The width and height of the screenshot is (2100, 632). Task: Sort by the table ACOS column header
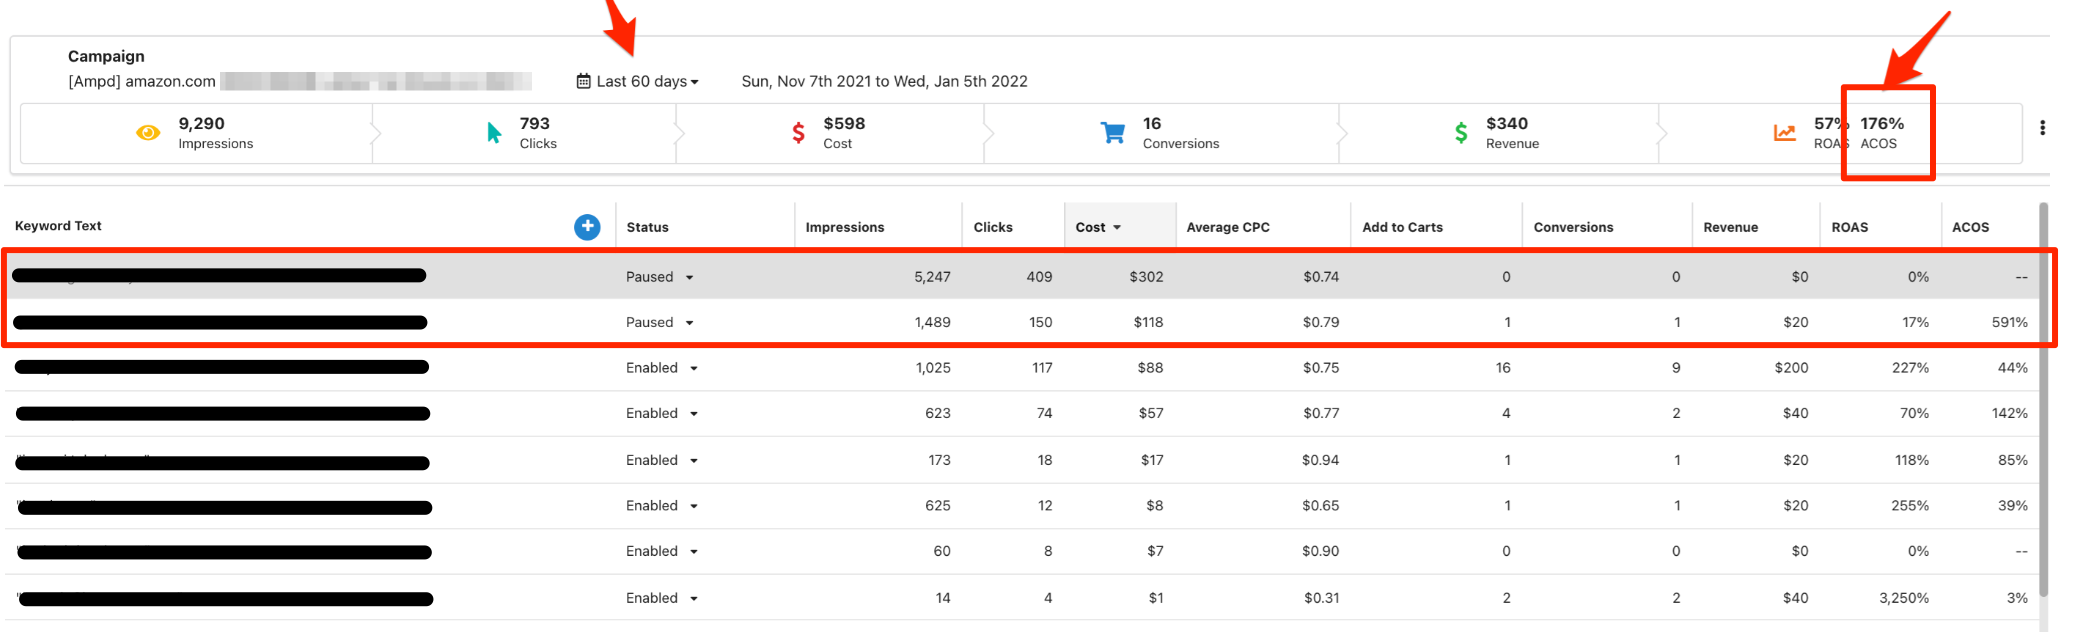tap(1970, 227)
